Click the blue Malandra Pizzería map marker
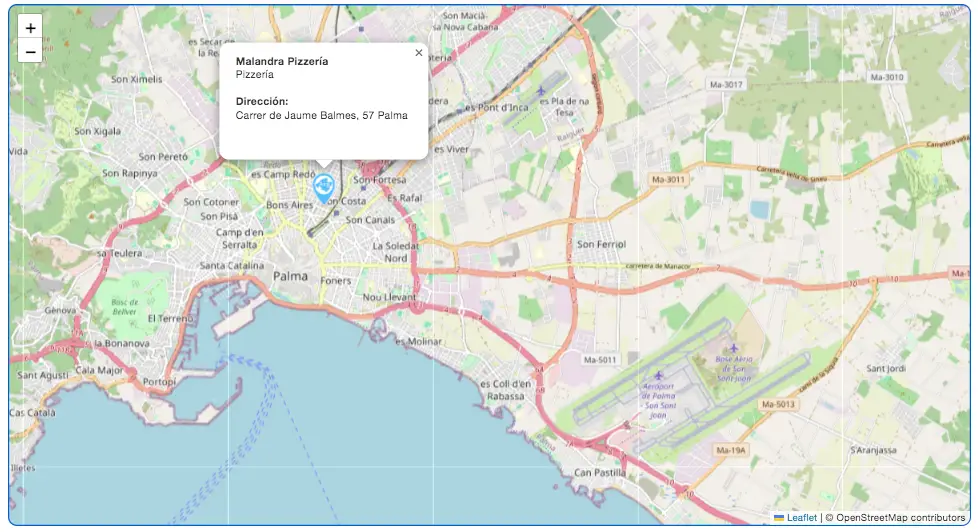This screenshot has width=978, height=532. click(323, 188)
